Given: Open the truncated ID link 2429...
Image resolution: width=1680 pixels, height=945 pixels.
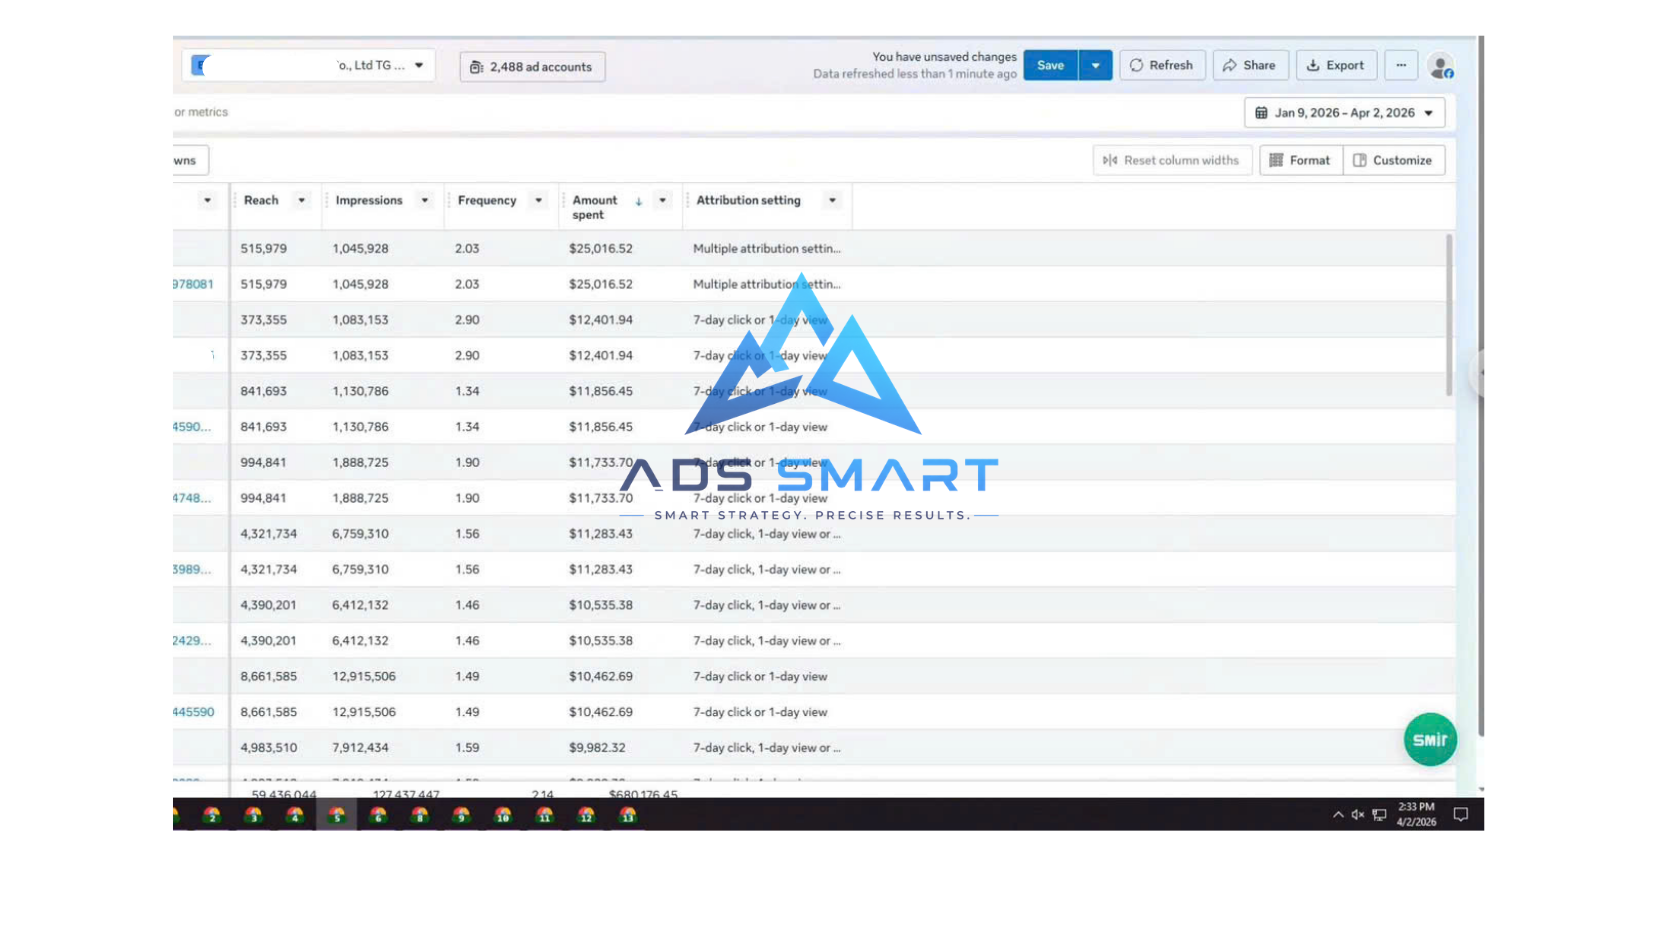Looking at the screenshot, I should click(x=192, y=641).
